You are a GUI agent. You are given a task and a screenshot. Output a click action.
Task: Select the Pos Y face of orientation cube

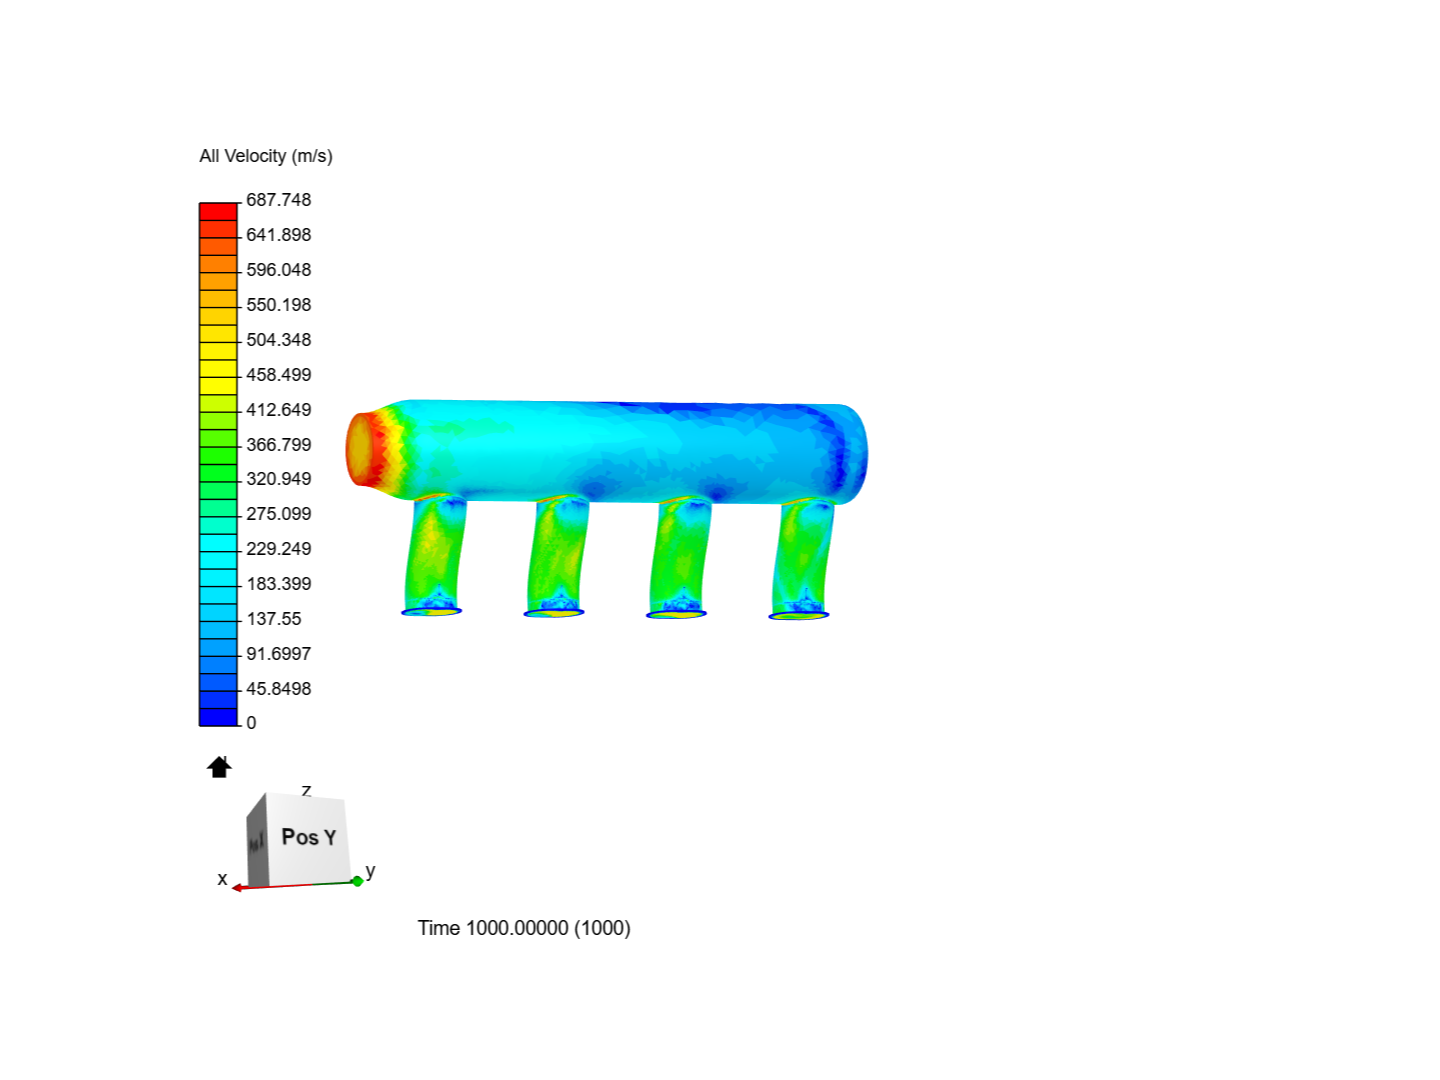(309, 839)
